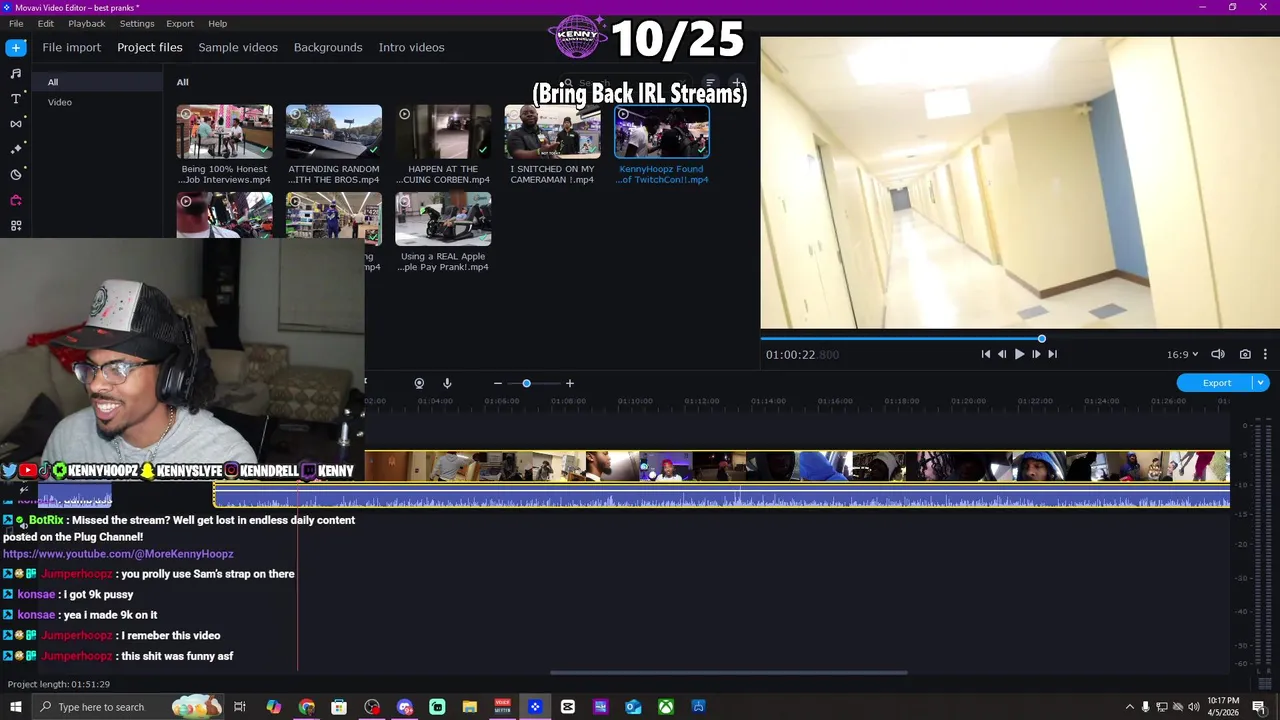Click the 01:00:22 timecode display
Viewport: 1280px width, 720px height.
click(802, 355)
